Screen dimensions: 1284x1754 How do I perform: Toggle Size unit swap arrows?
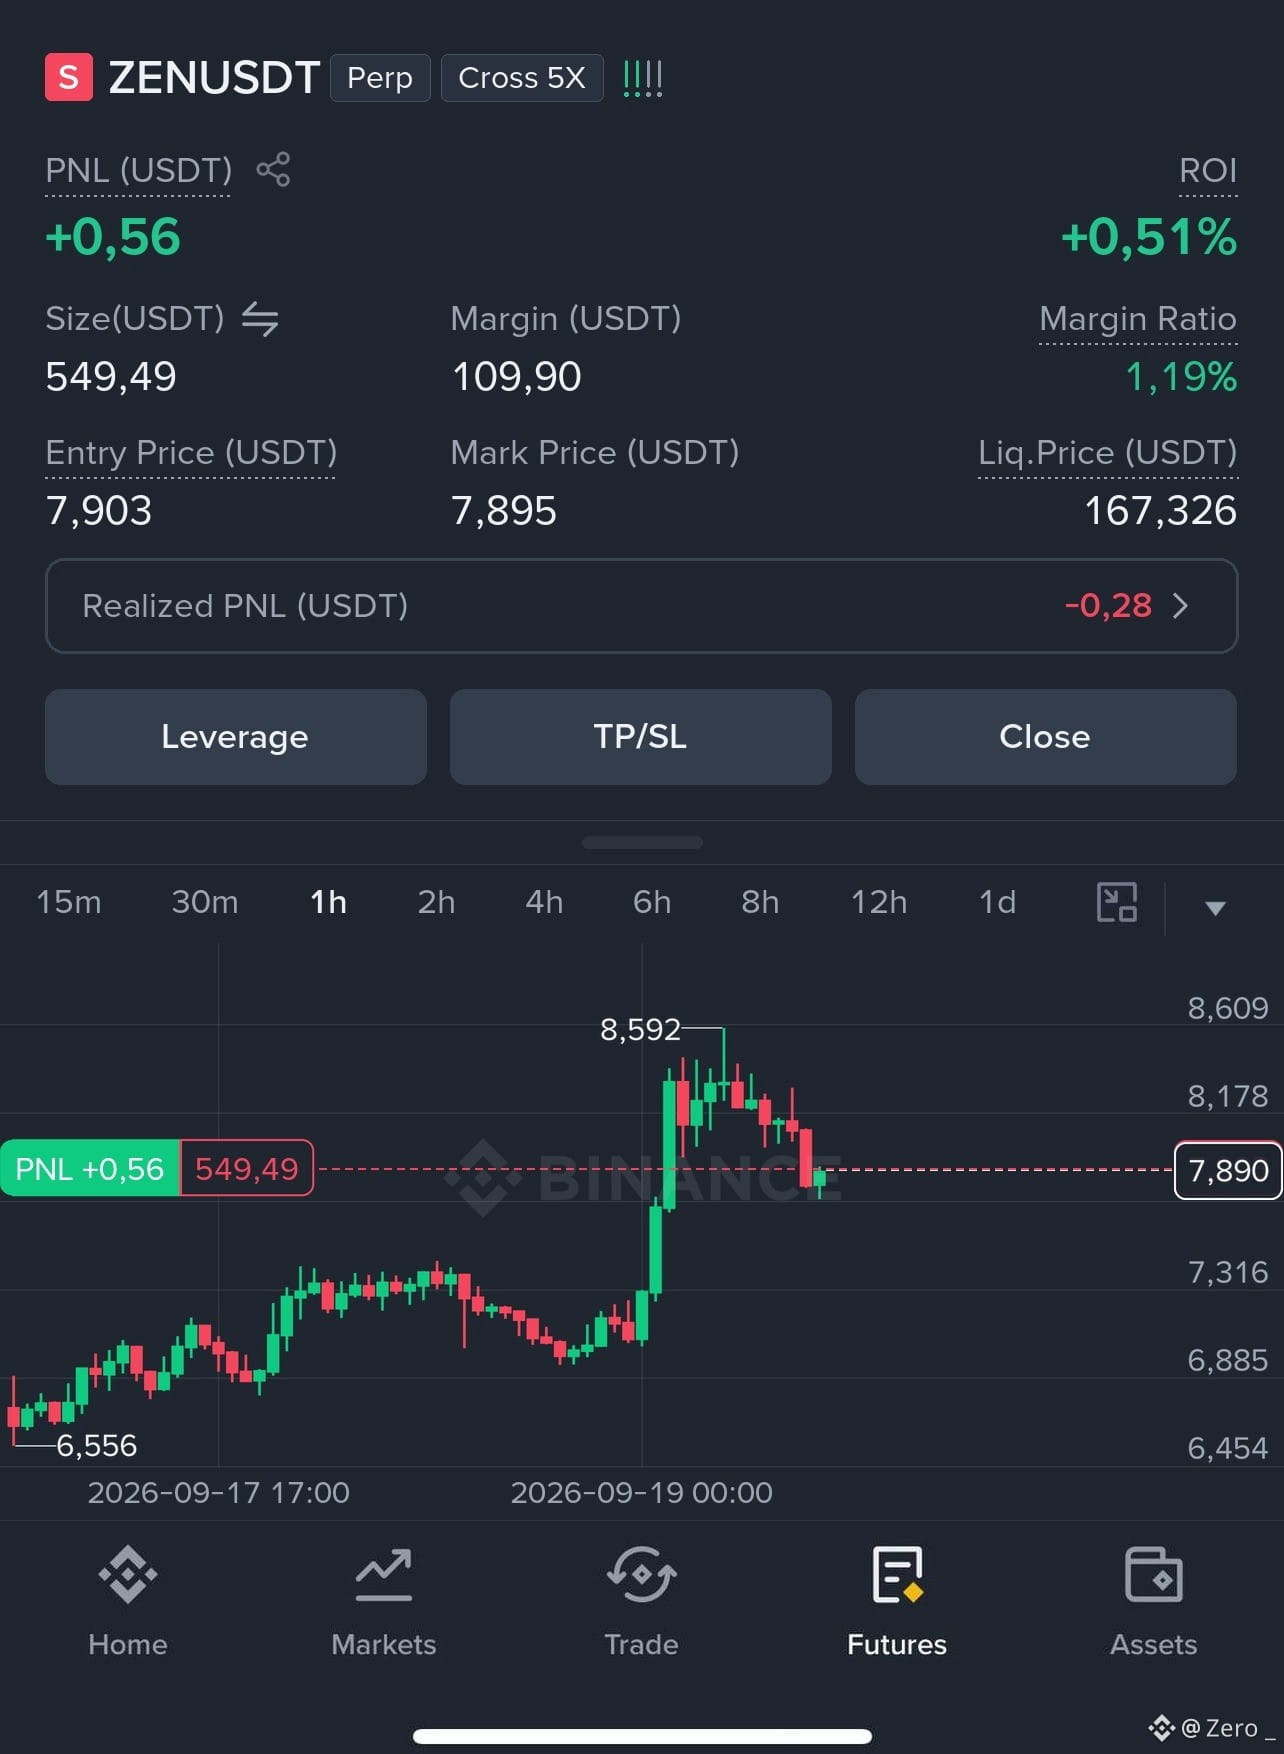point(260,319)
